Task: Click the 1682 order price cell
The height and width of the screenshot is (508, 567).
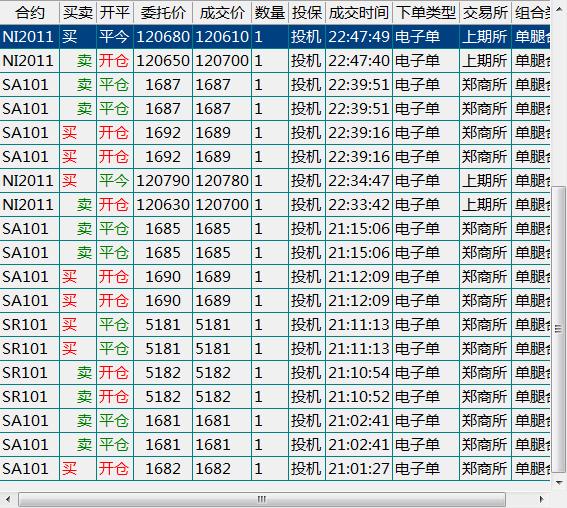Action: pos(163,469)
